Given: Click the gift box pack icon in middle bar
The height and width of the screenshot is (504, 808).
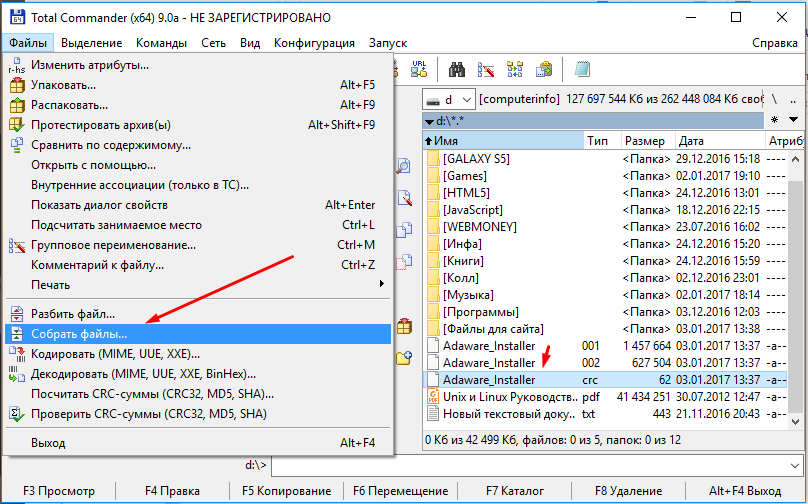Looking at the screenshot, I should tap(404, 326).
